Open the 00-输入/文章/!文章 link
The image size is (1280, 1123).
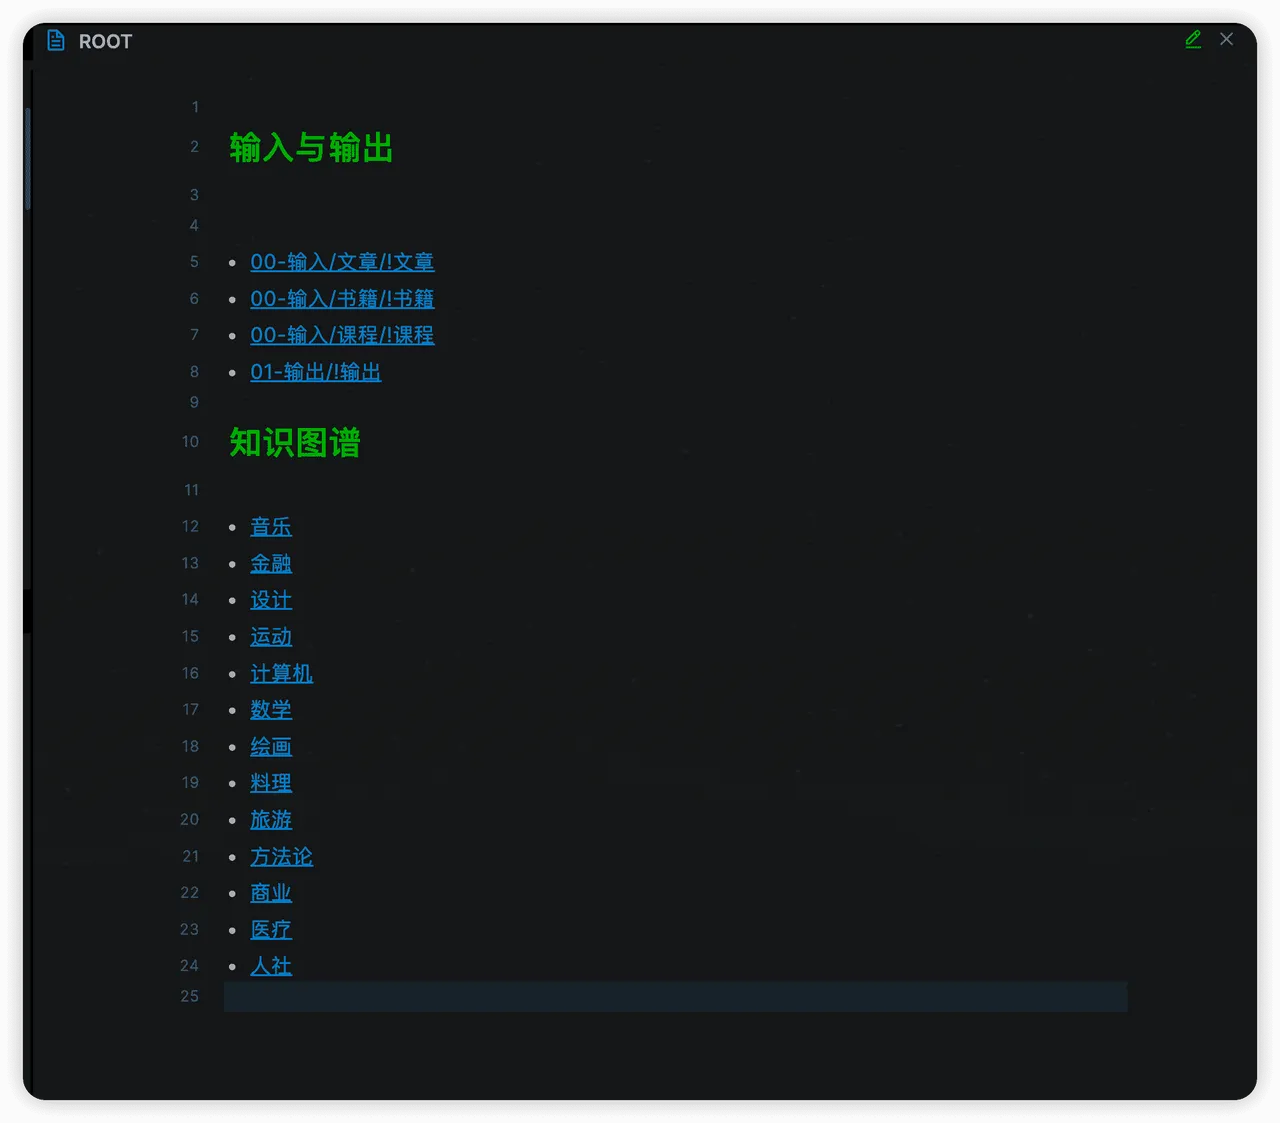pyautogui.click(x=342, y=262)
